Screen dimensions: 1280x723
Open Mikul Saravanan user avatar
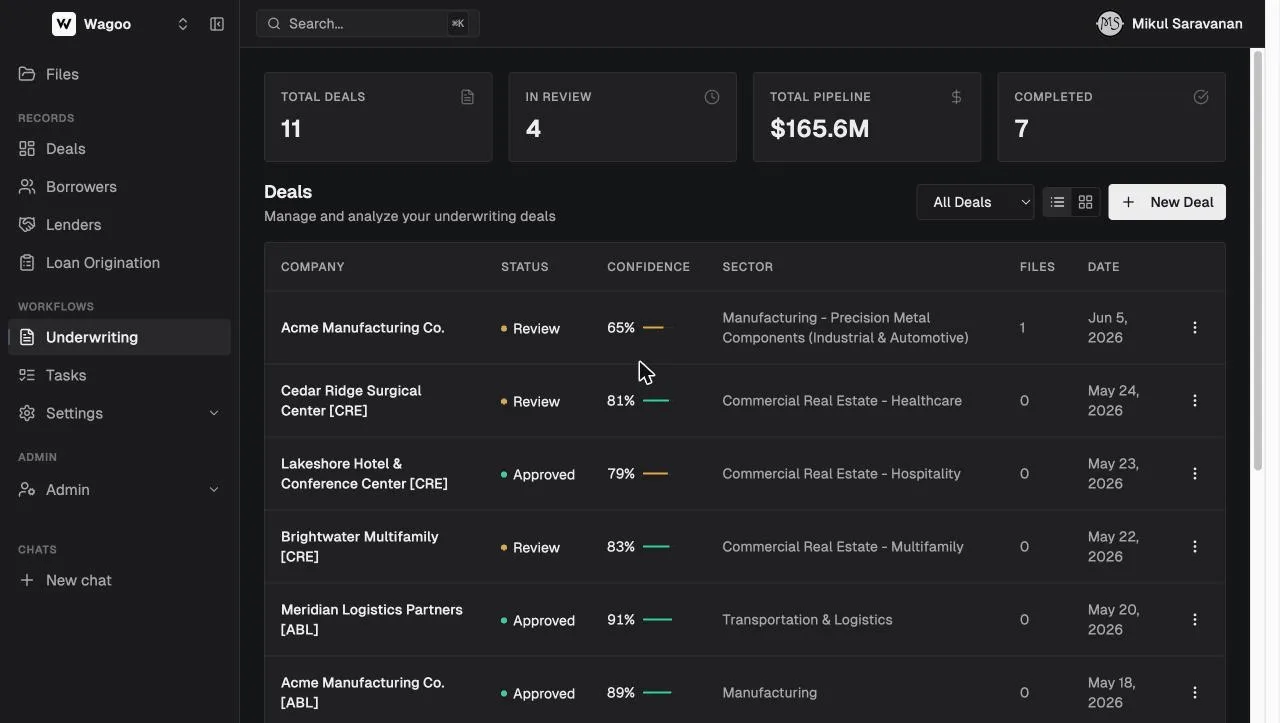point(1109,24)
